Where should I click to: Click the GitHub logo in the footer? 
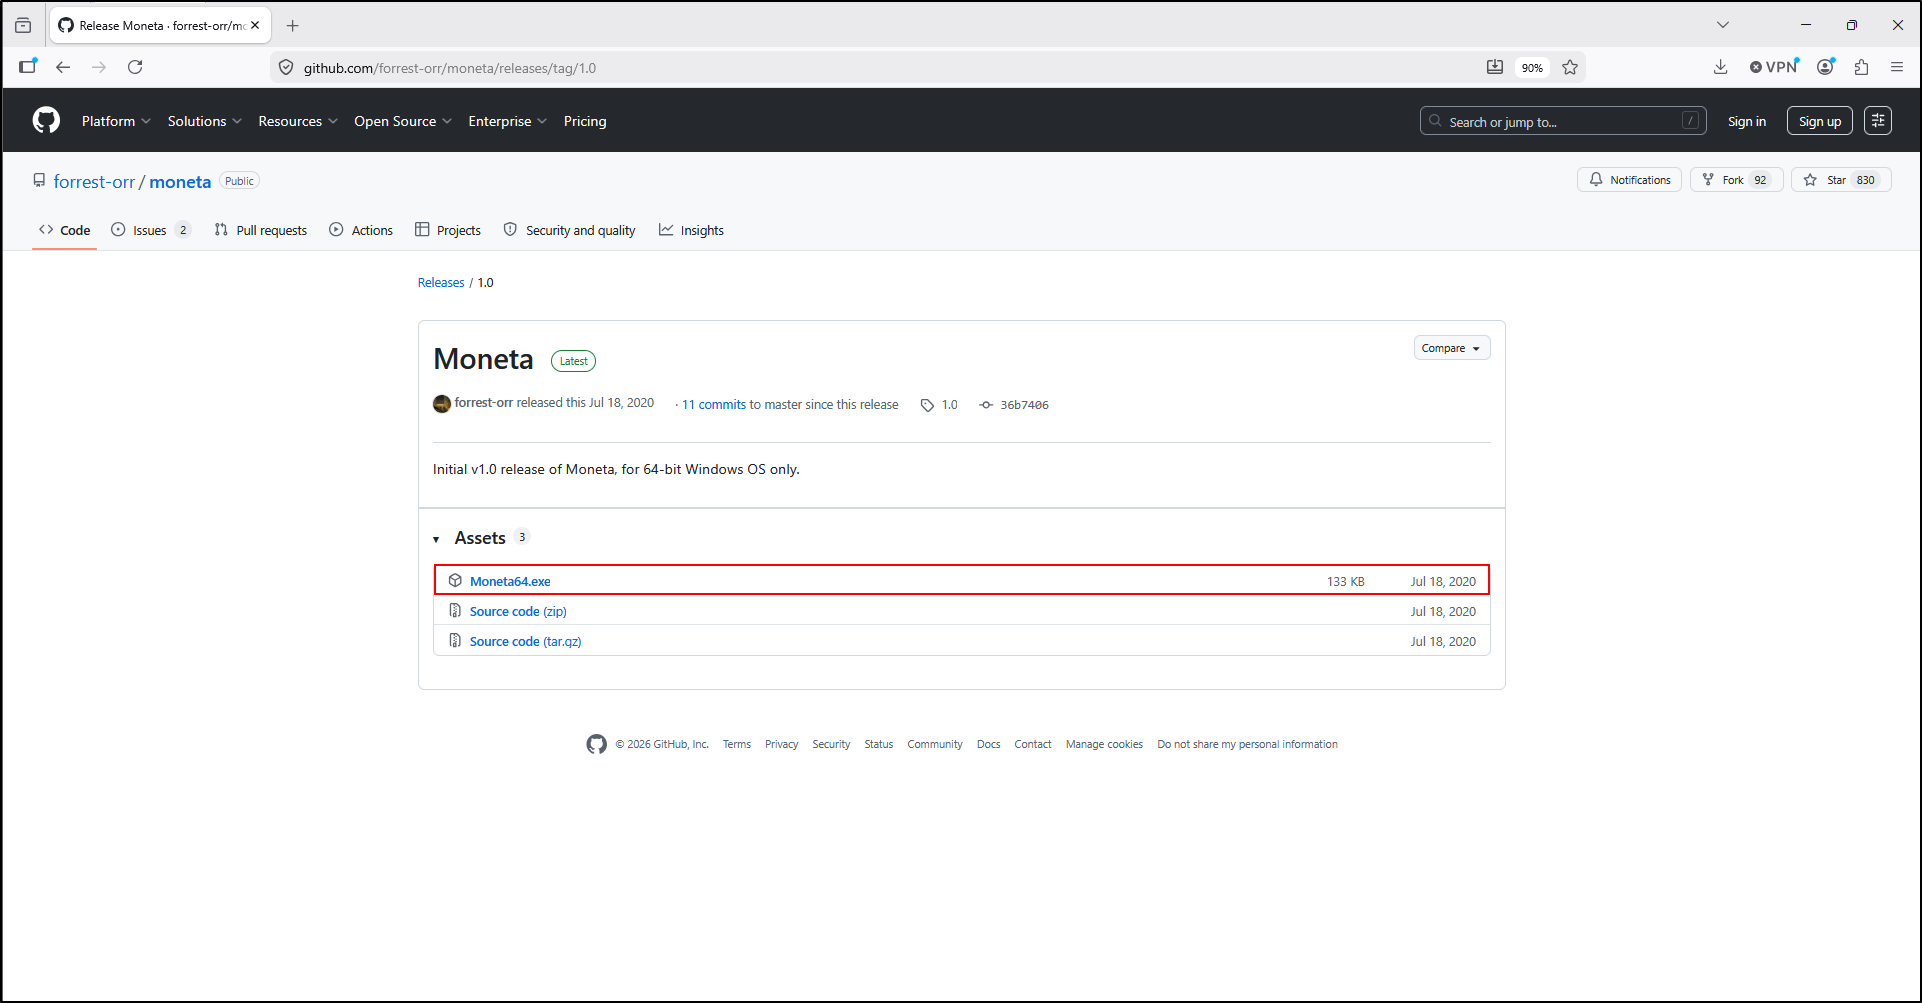coord(597,744)
